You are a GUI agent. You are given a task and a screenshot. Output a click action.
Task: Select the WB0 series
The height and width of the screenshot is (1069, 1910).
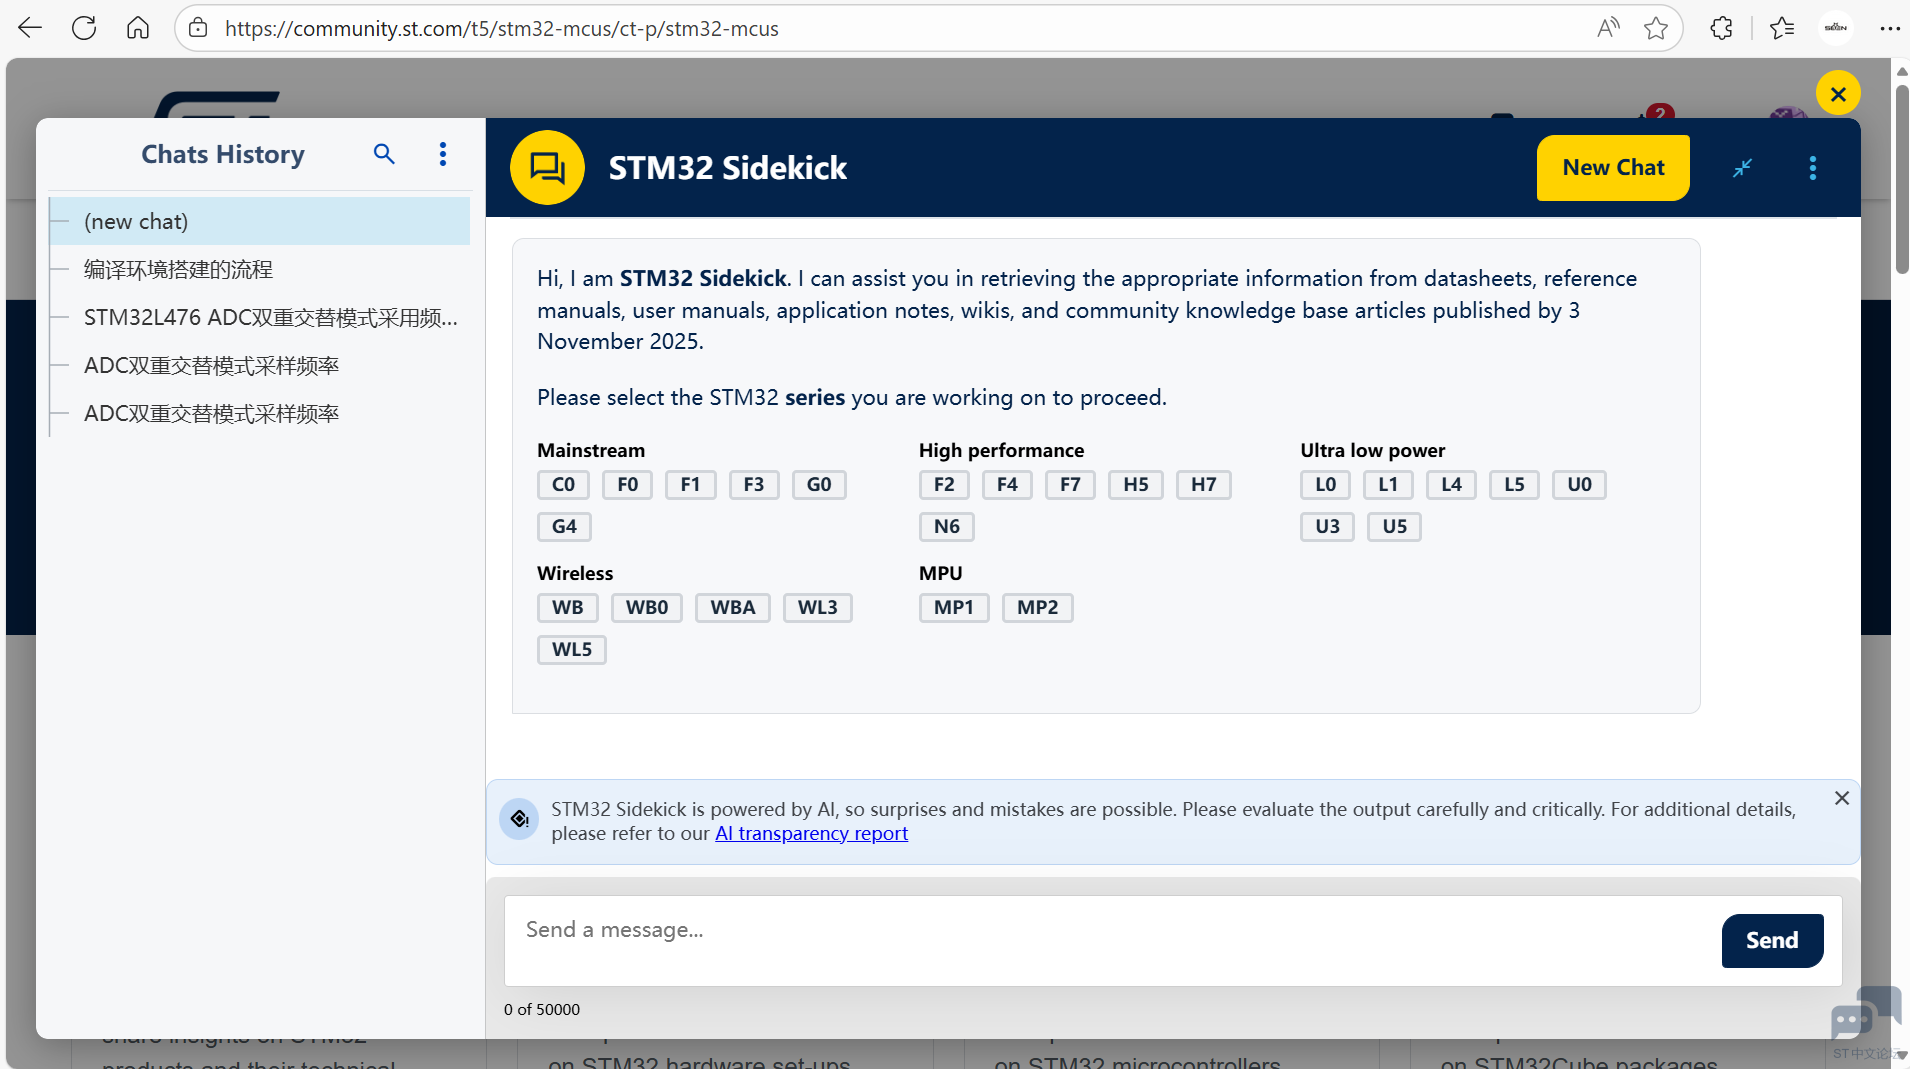646,608
